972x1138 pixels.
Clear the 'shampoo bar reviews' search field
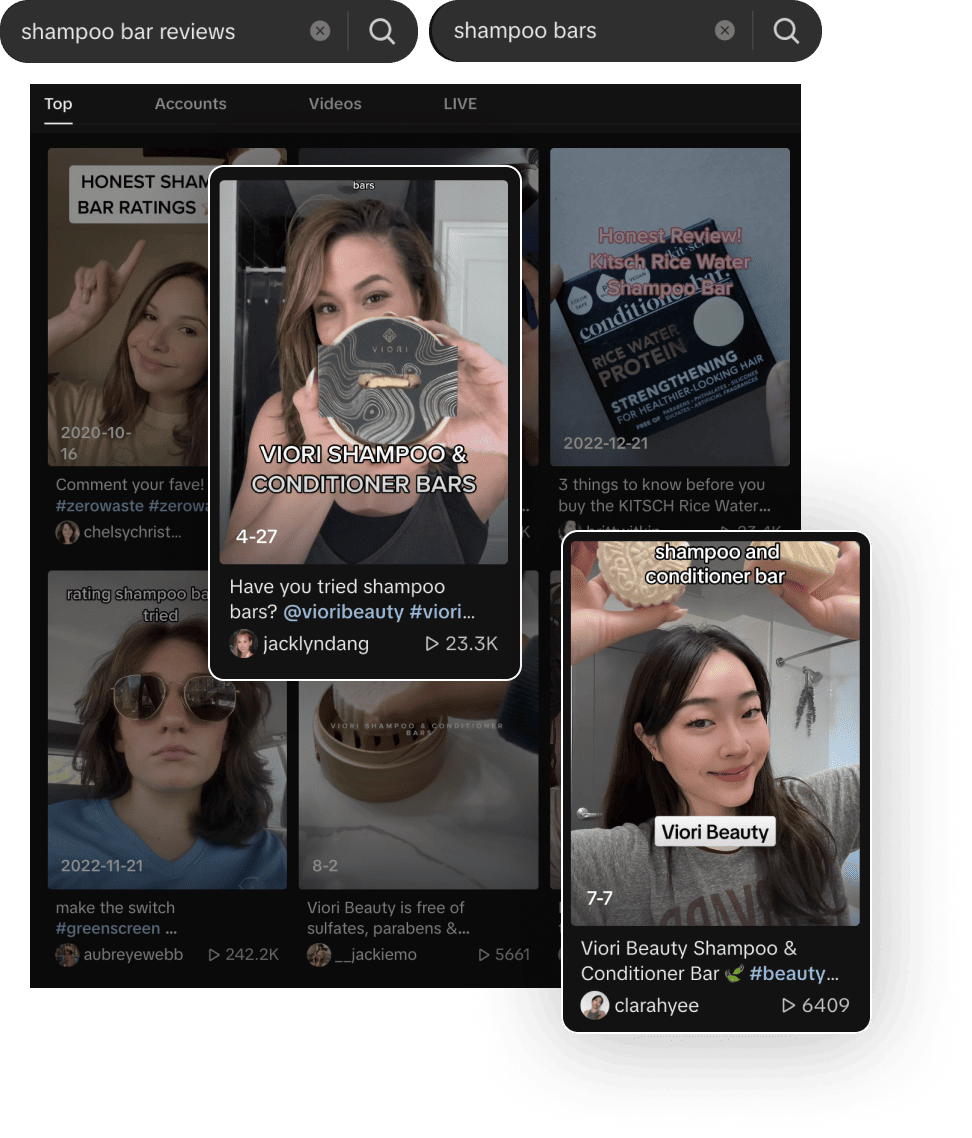320,31
